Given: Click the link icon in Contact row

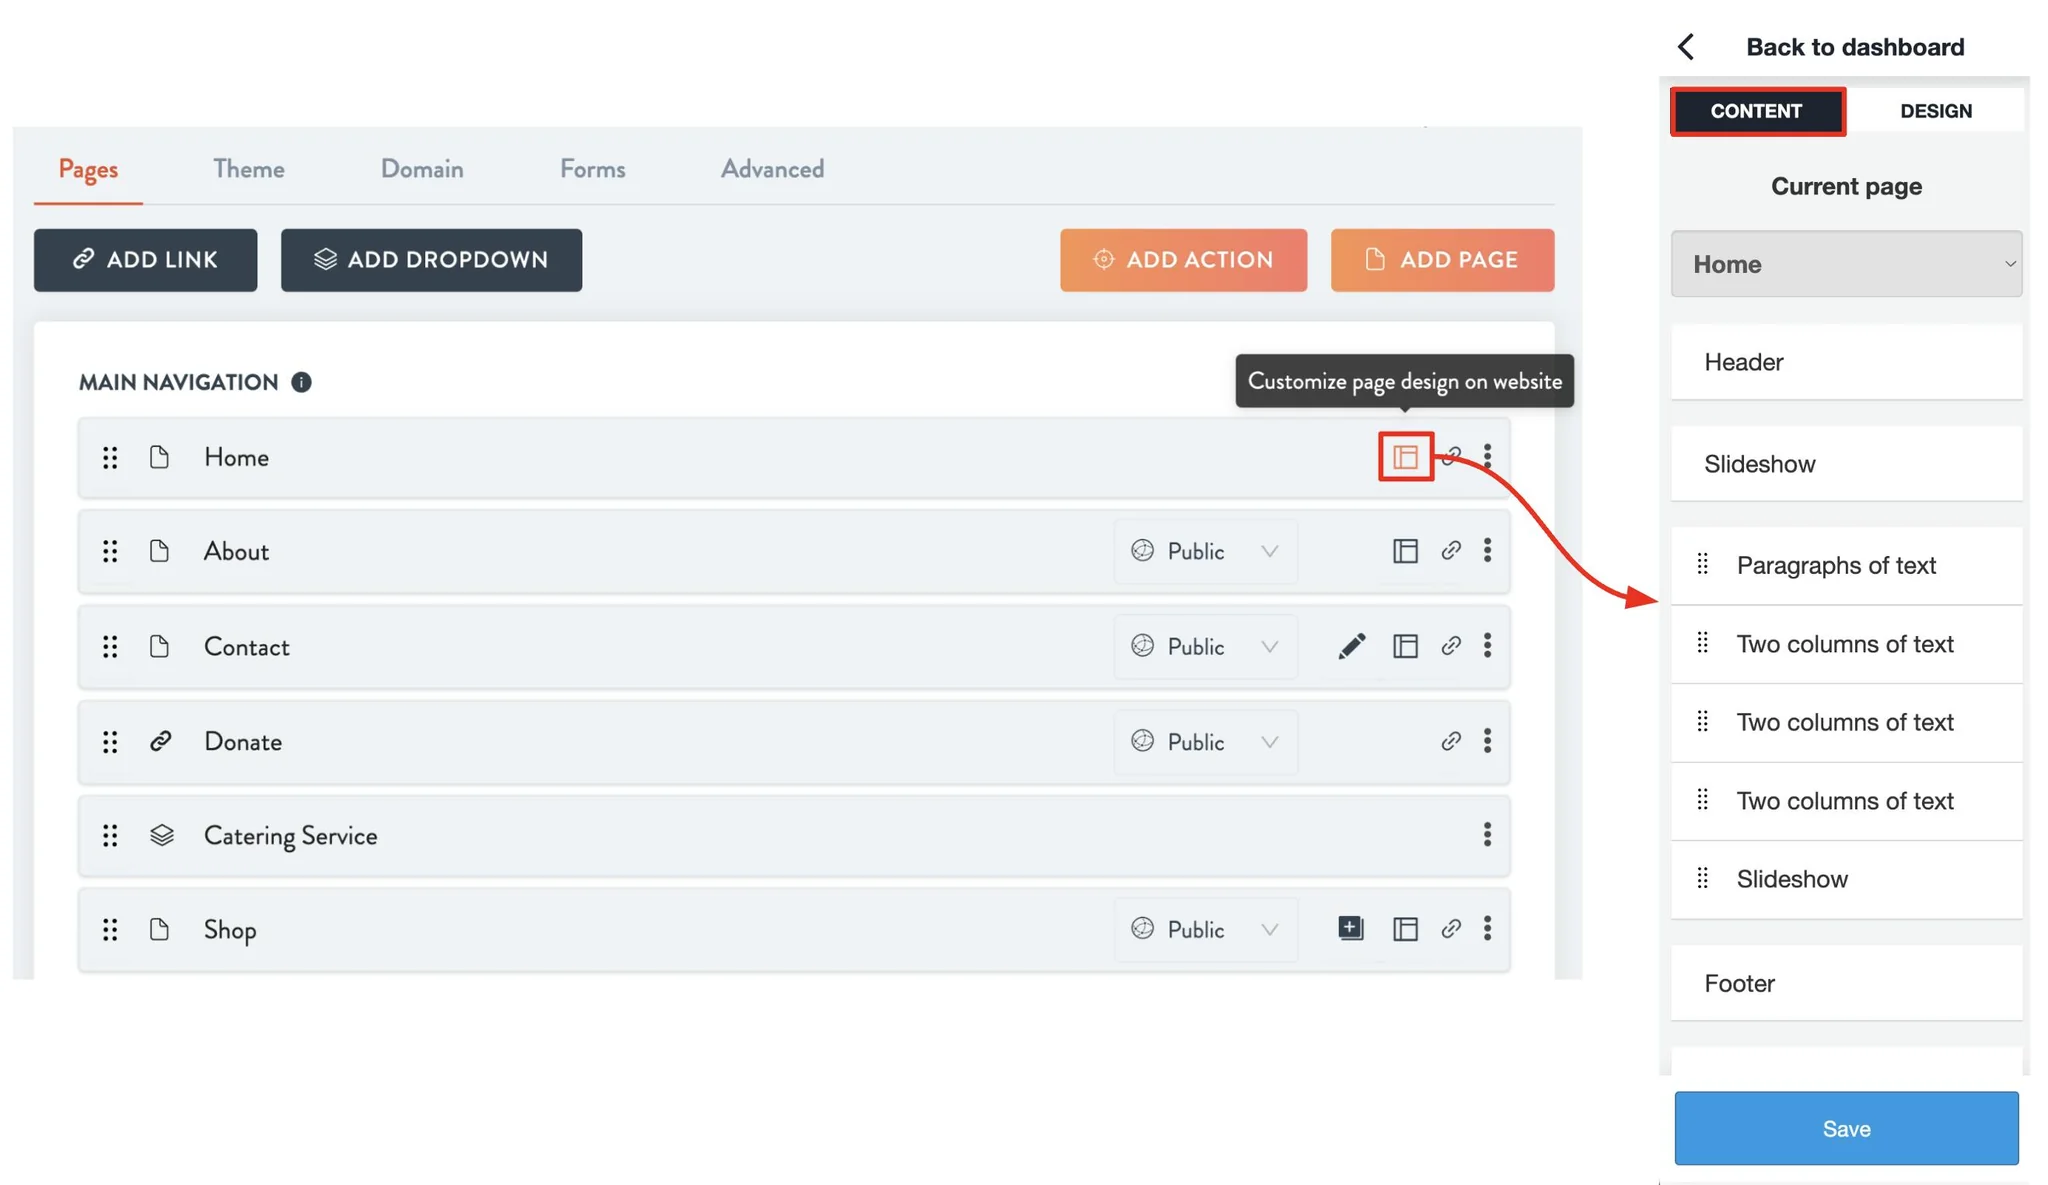Looking at the screenshot, I should point(1451,646).
